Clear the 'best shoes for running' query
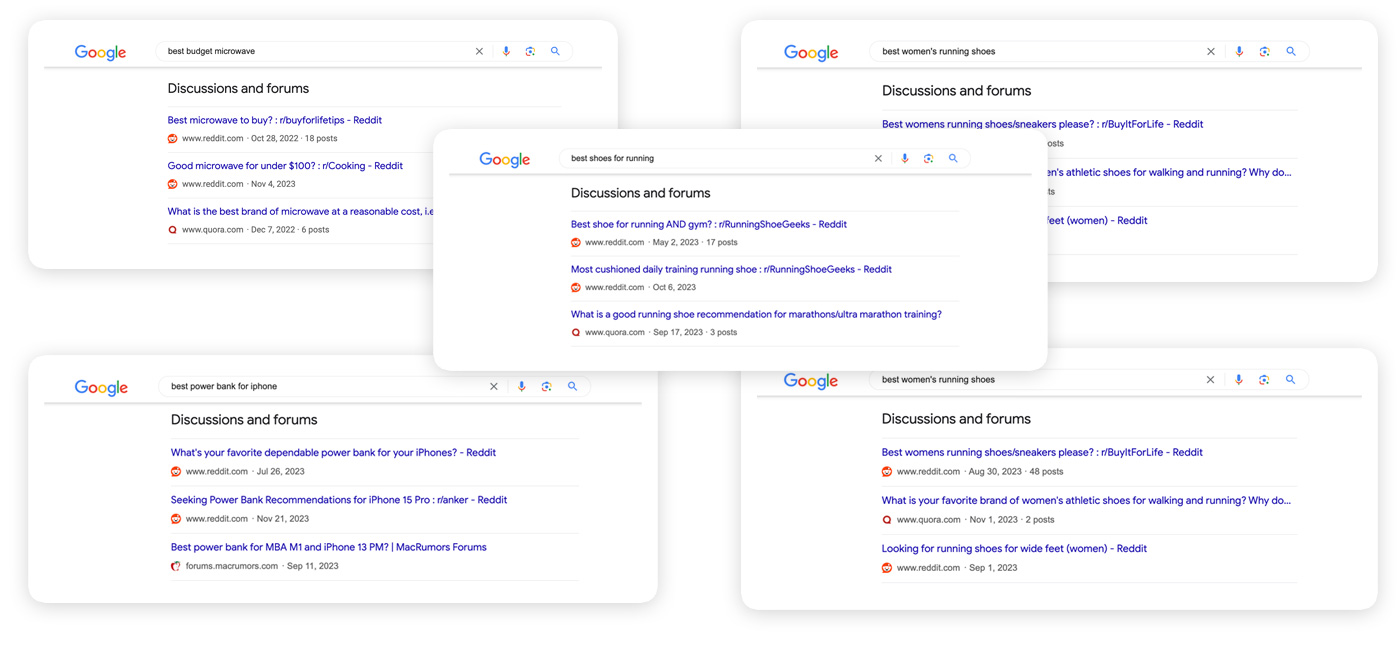1400x648 pixels. pos(878,158)
